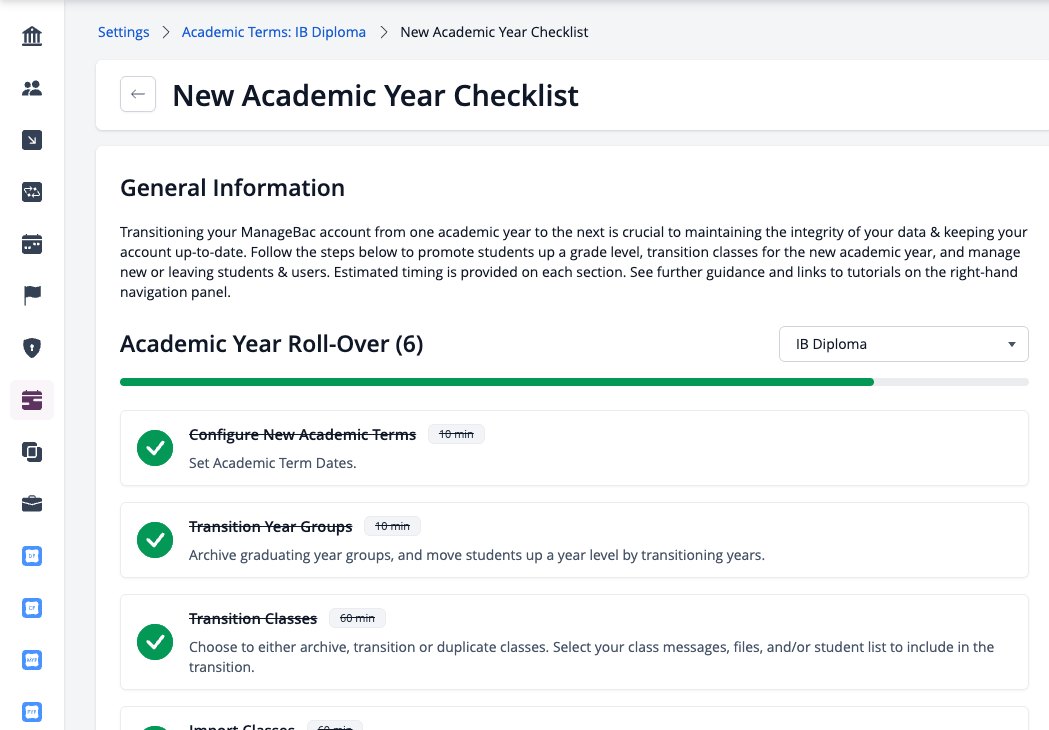Toggle the Configure New Academic Terms checkmark
Viewport: 1049px width, 730px height.
pos(155,448)
